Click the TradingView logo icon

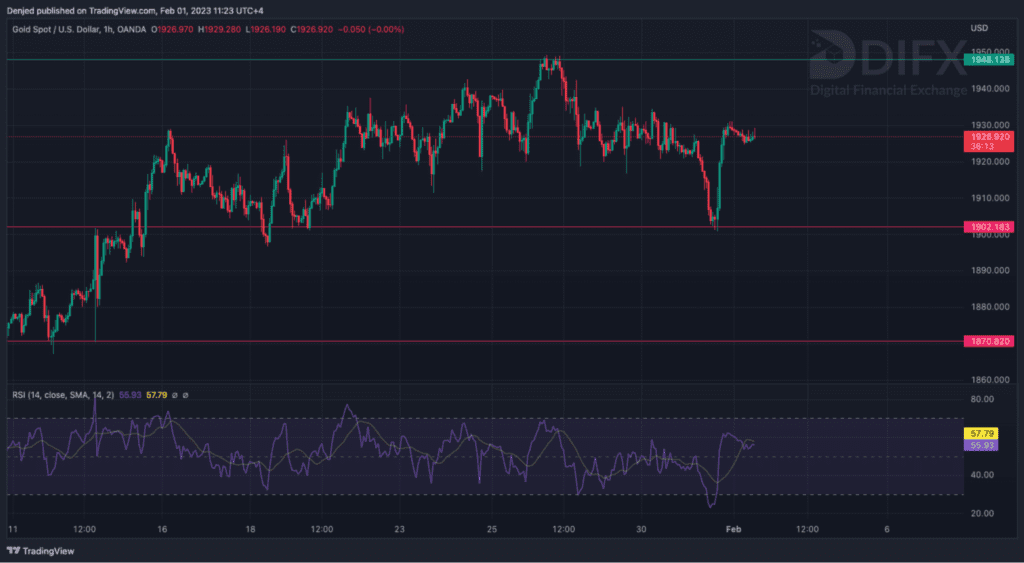coord(14,551)
